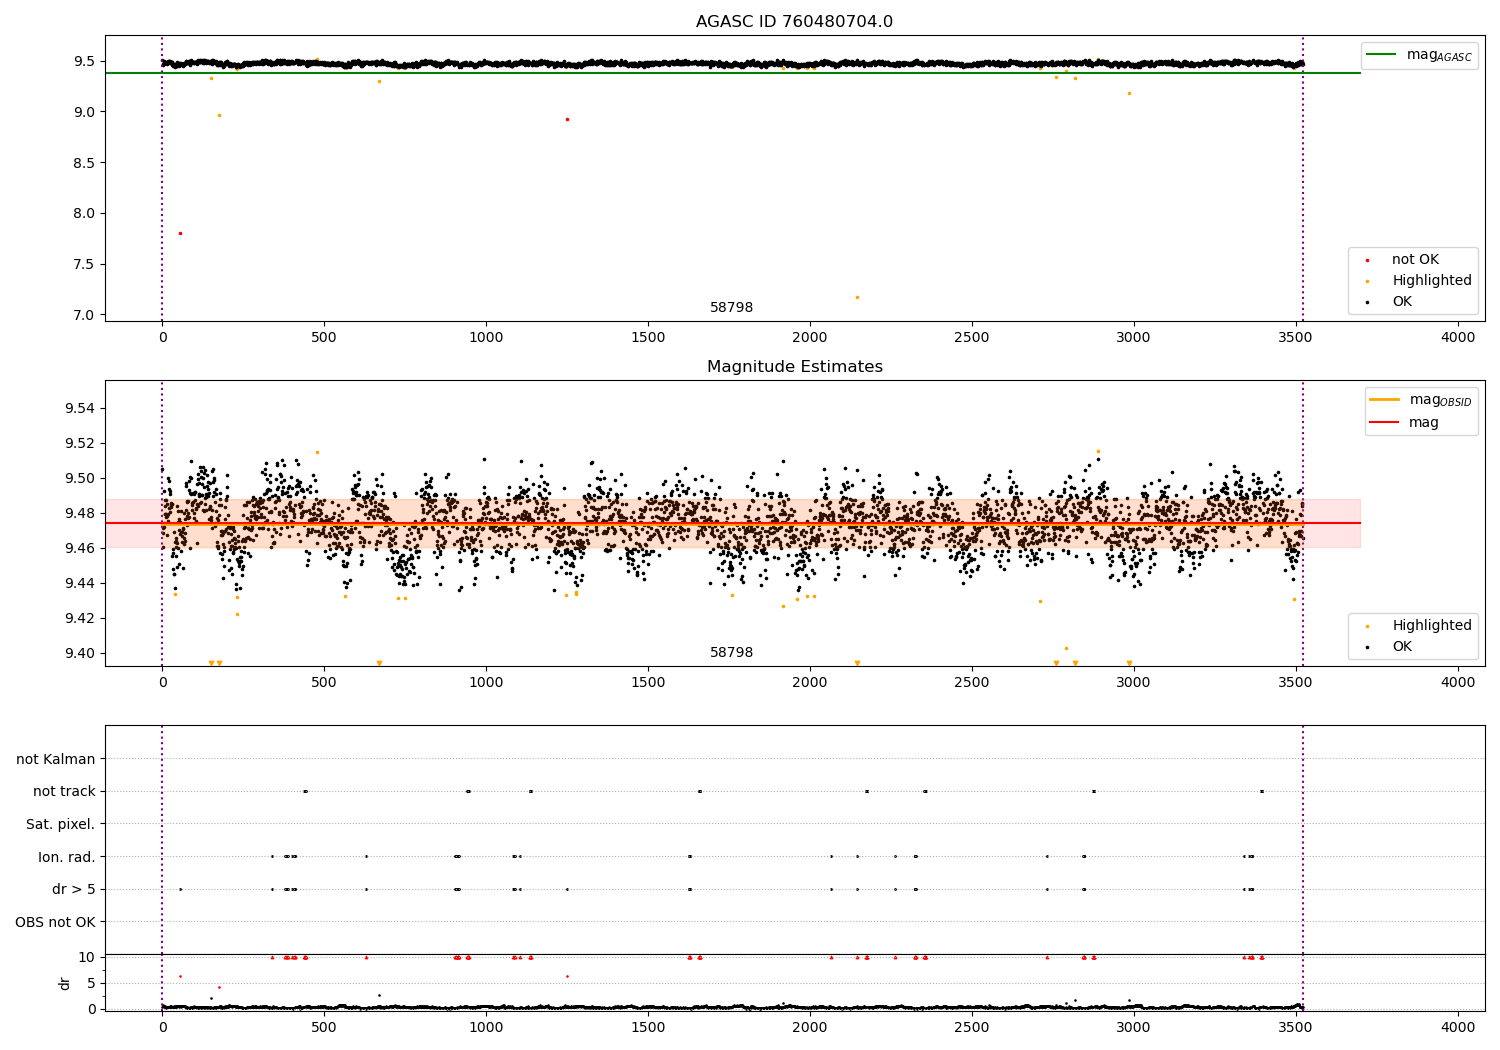Click the 'OBS not OK' row label
Image resolution: width=1500 pixels, height=1050 pixels.
(x=56, y=922)
